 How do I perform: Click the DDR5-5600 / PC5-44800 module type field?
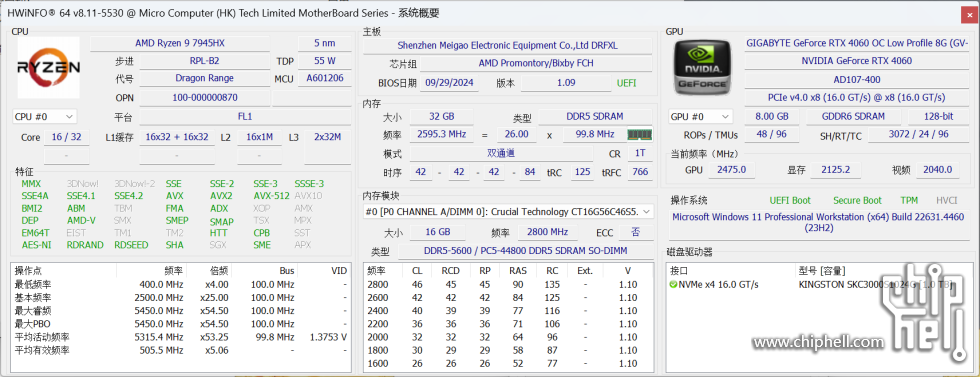[x=525, y=251]
